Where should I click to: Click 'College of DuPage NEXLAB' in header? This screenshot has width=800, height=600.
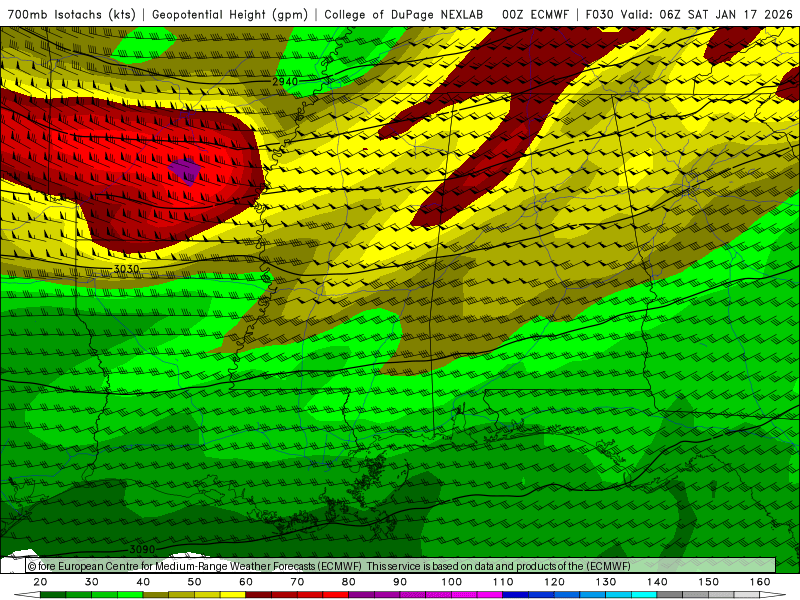tap(403, 14)
